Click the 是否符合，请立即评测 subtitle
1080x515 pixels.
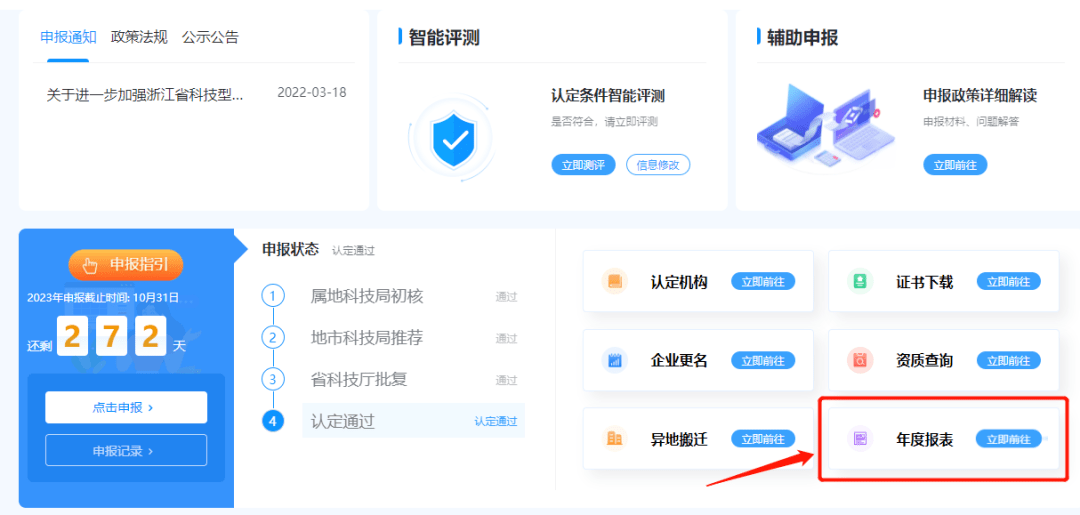605,122
